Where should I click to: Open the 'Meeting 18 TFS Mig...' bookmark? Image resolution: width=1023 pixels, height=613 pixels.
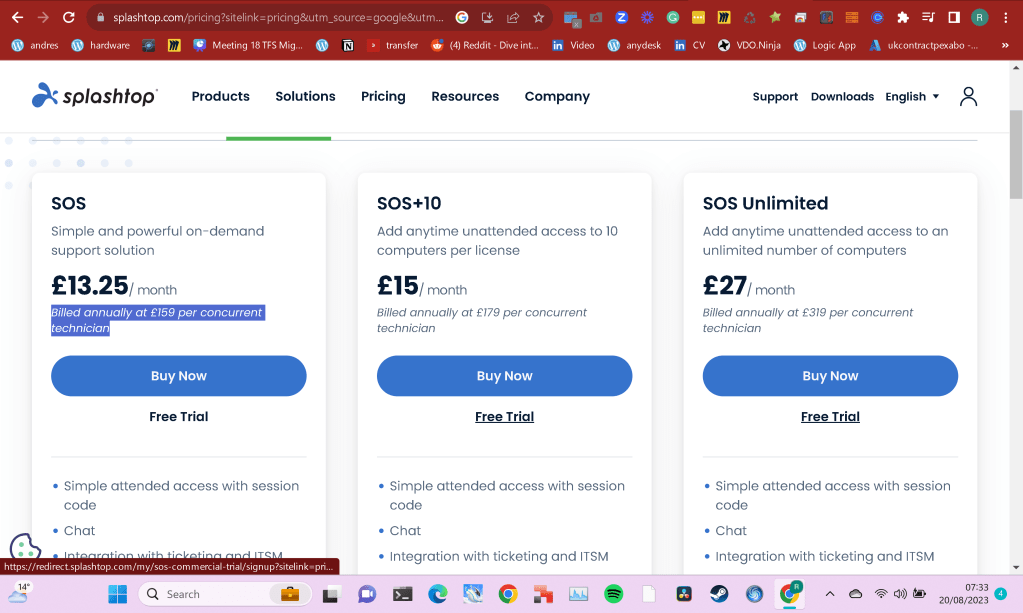click(249, 45)
